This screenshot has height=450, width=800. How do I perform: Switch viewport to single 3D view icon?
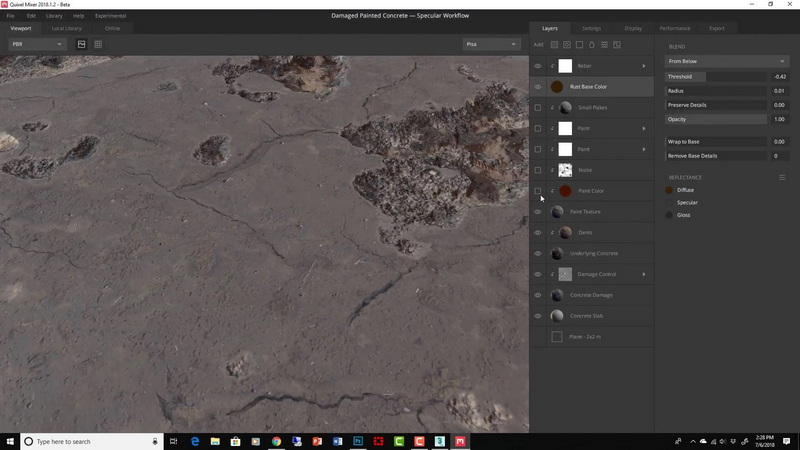pos(82,44)
